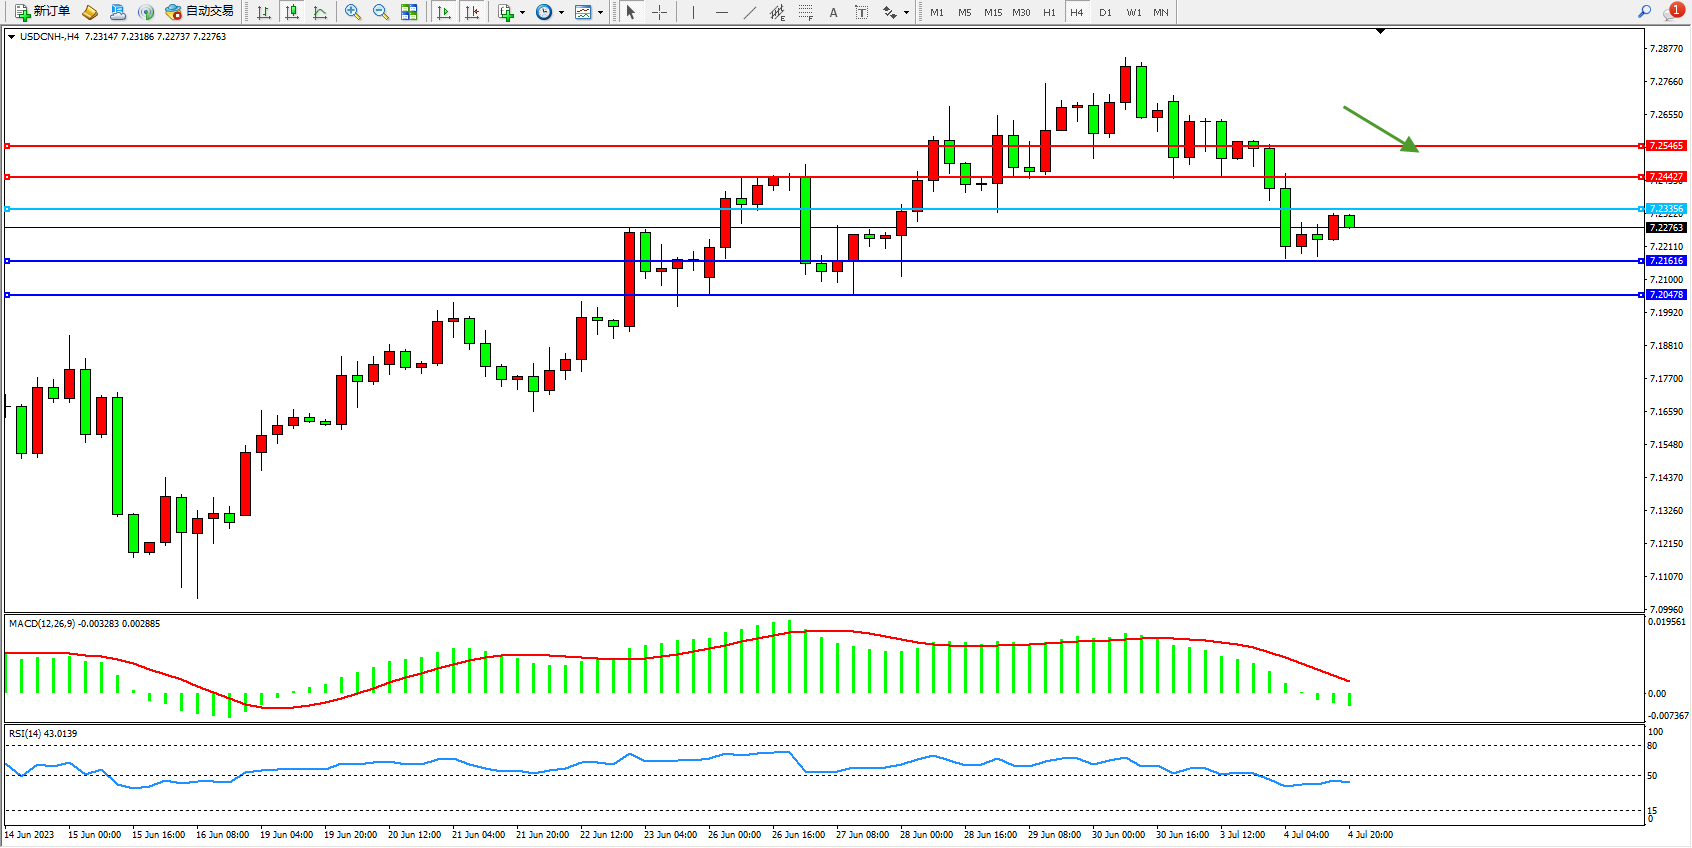The width and height of the screenshot is (1692, 848).
Task: Switch to the M15 timeframe
Action: tap(992, 12)
